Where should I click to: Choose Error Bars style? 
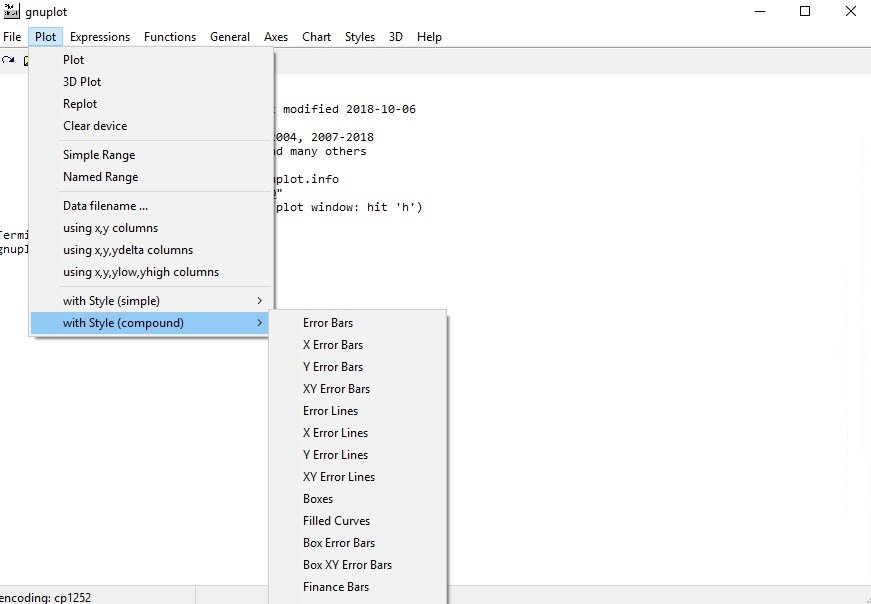pos(357,323)
